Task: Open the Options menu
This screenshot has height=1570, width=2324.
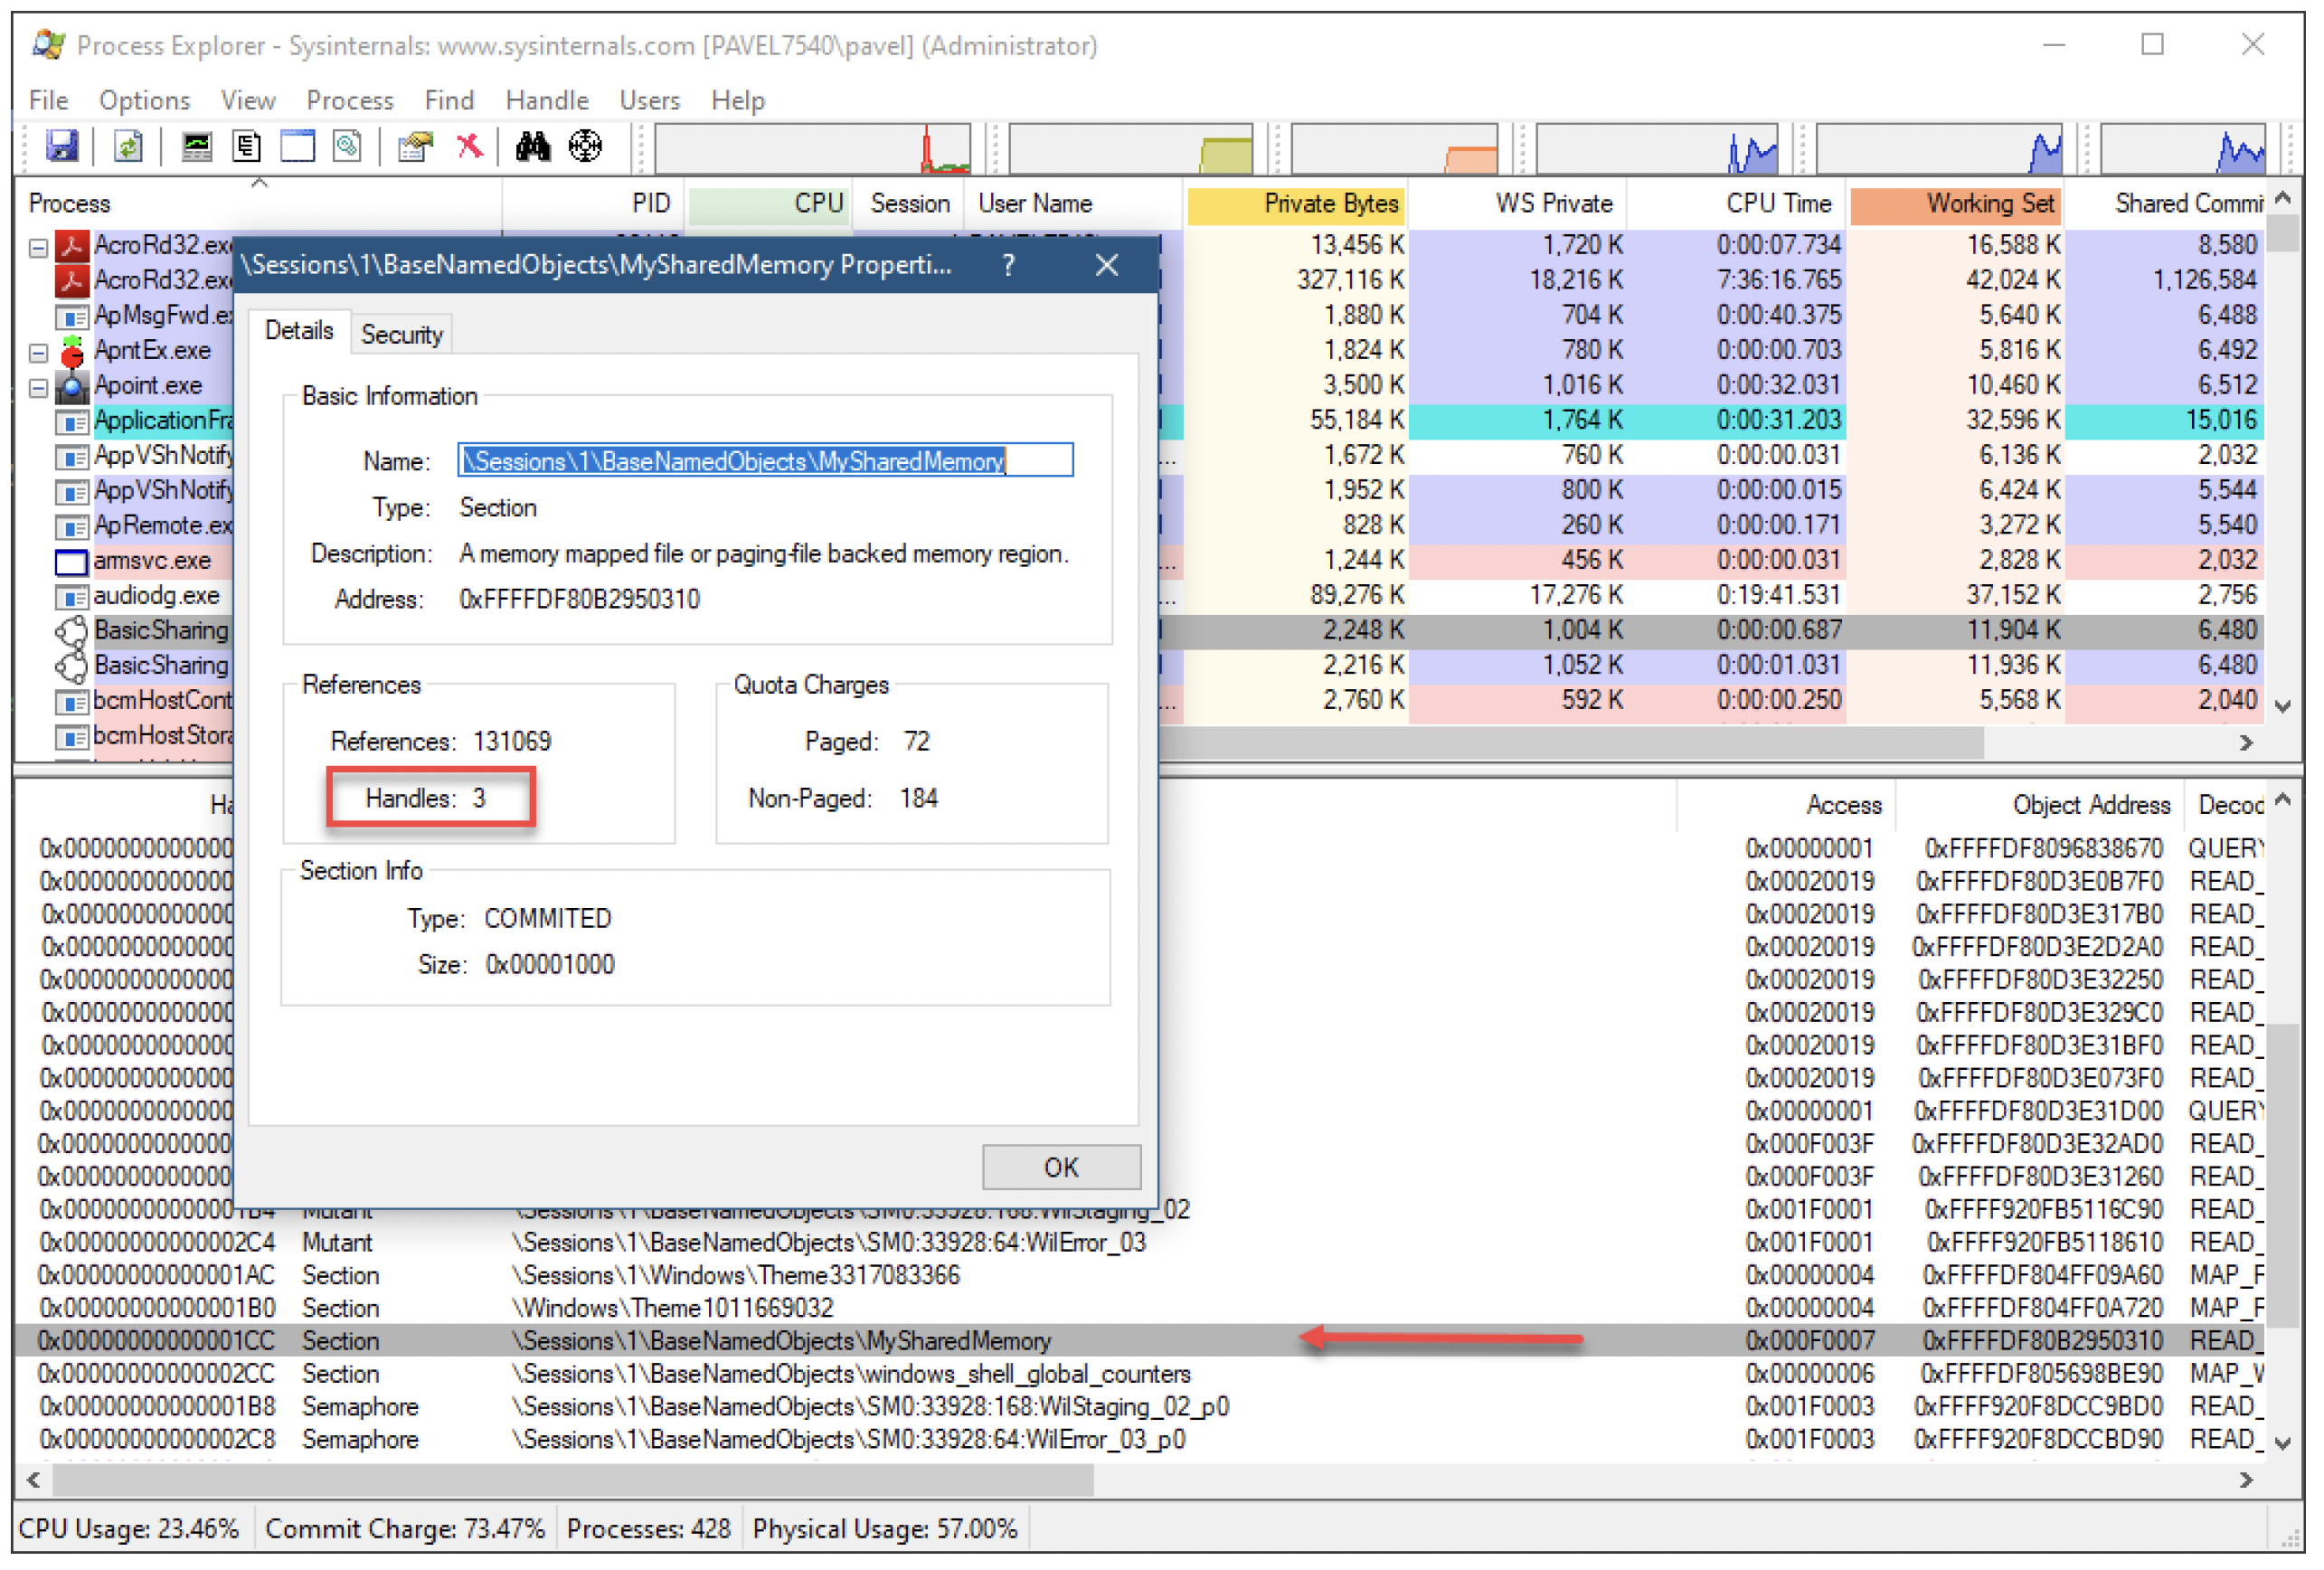Action: click(x=144, y=100)
